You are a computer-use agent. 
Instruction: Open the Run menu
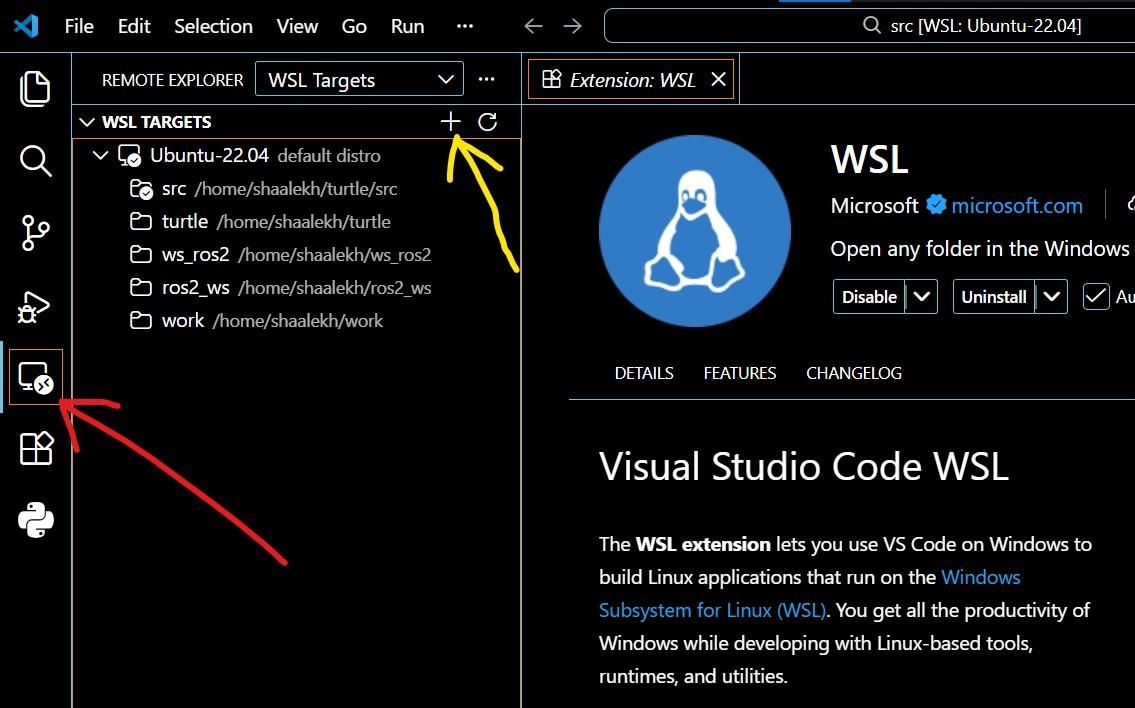coord(406,26)
